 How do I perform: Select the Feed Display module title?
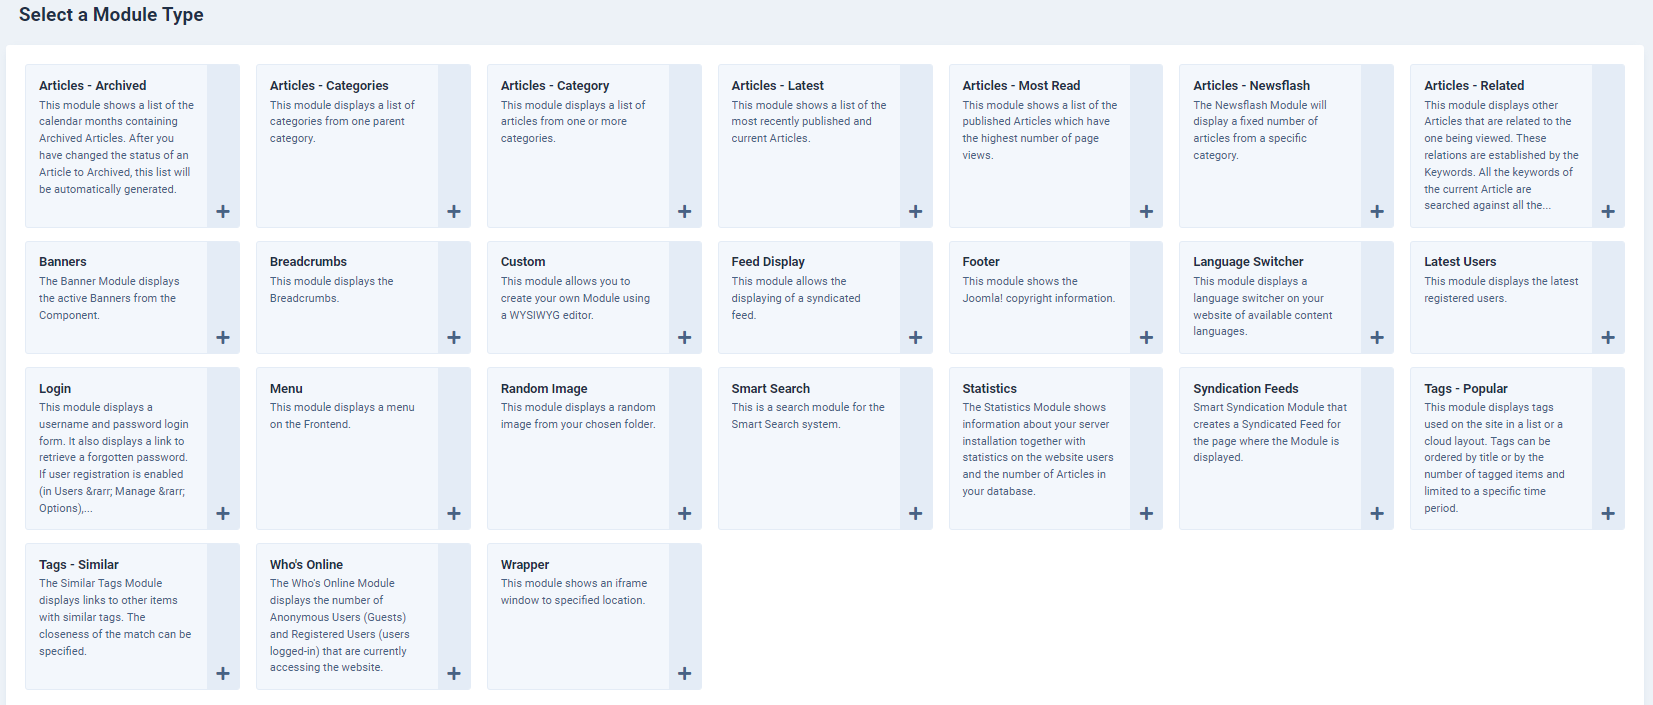768,262
